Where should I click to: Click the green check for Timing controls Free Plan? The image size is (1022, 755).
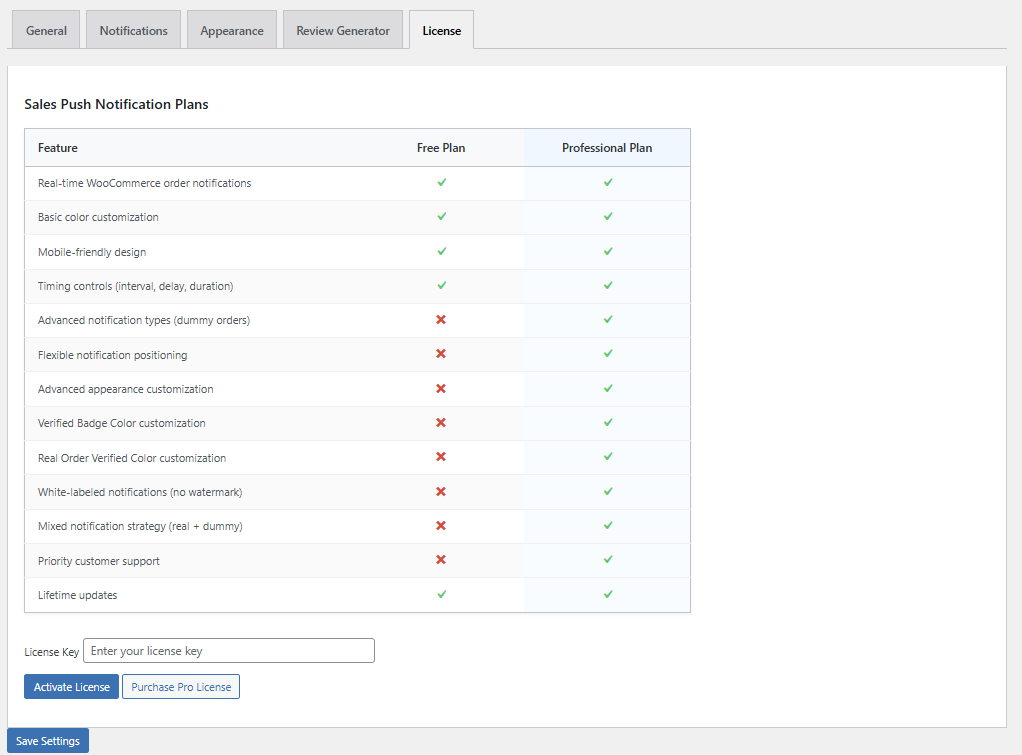coord(441,286)
